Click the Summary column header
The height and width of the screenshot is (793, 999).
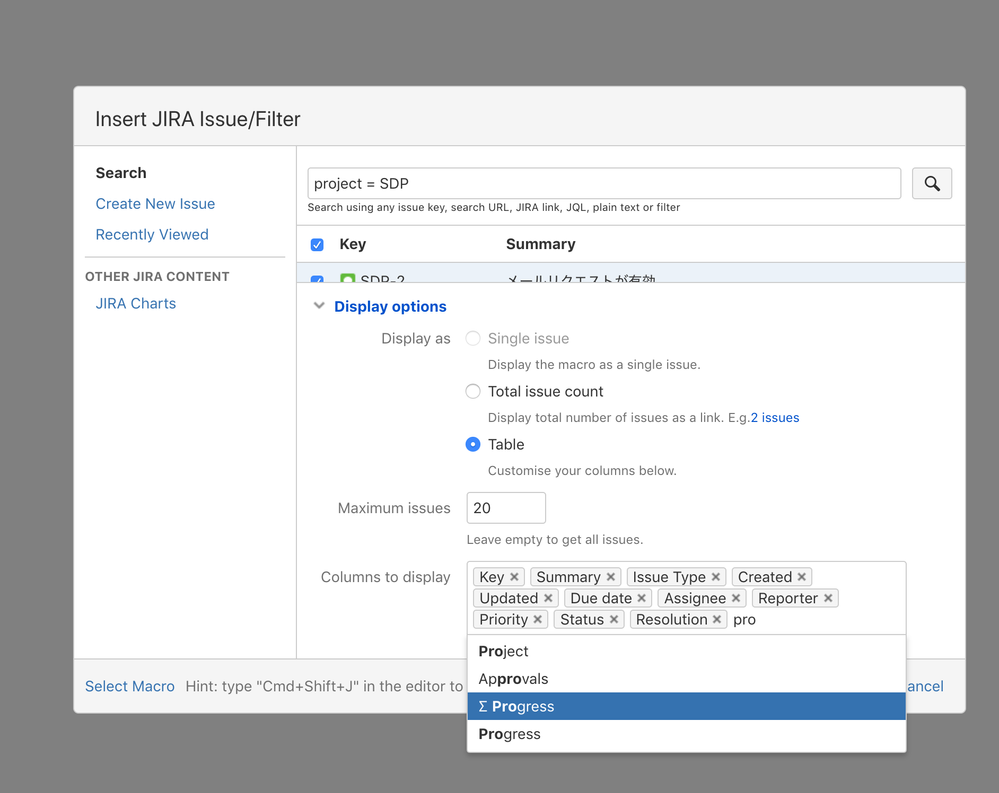(x=541, y=244)
